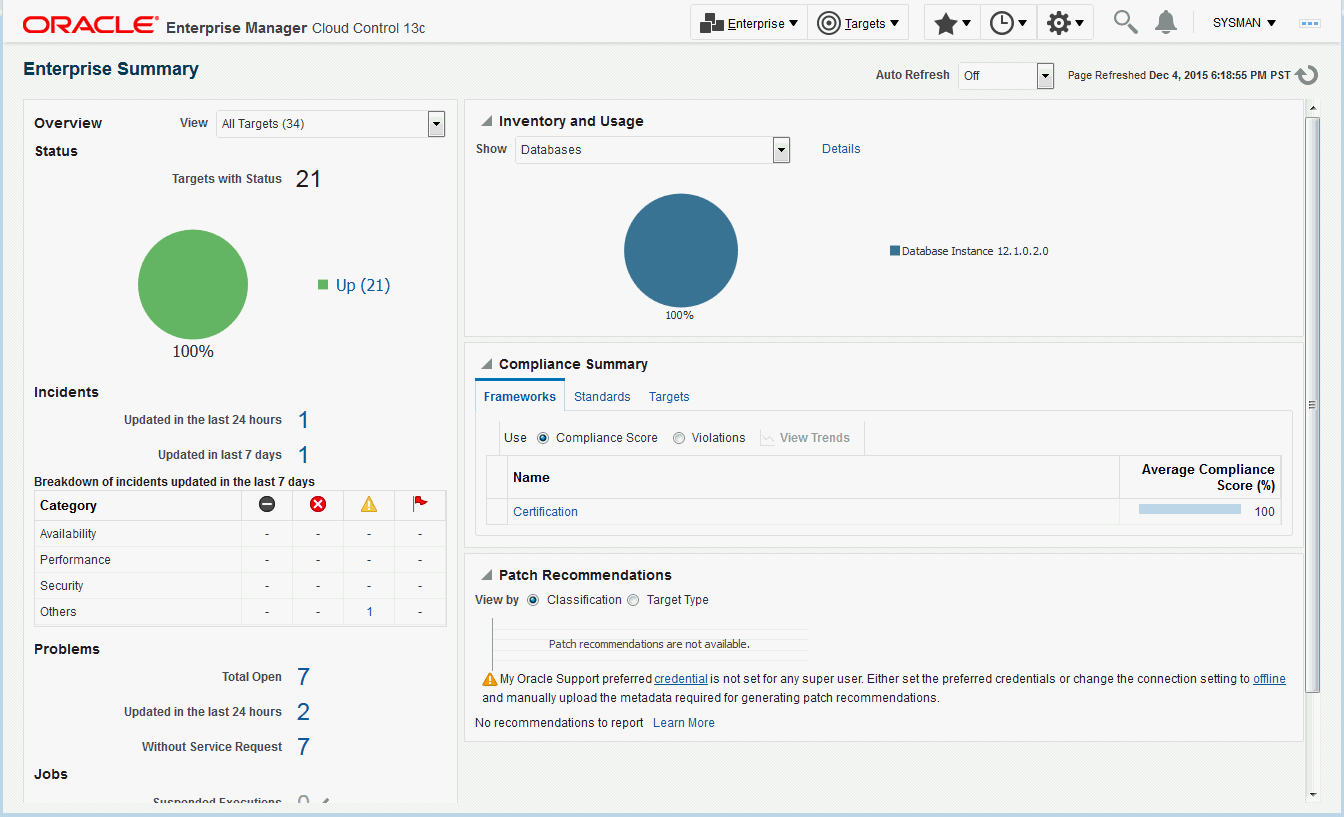Click the Up (21) status link
This screenshot has height=817, width=1344.
point(363,285)
